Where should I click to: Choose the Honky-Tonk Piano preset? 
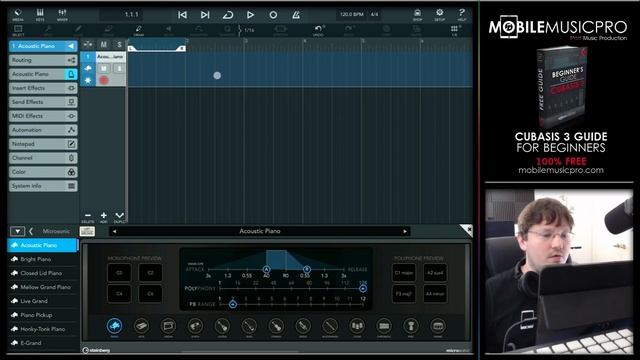pos(43,329)
